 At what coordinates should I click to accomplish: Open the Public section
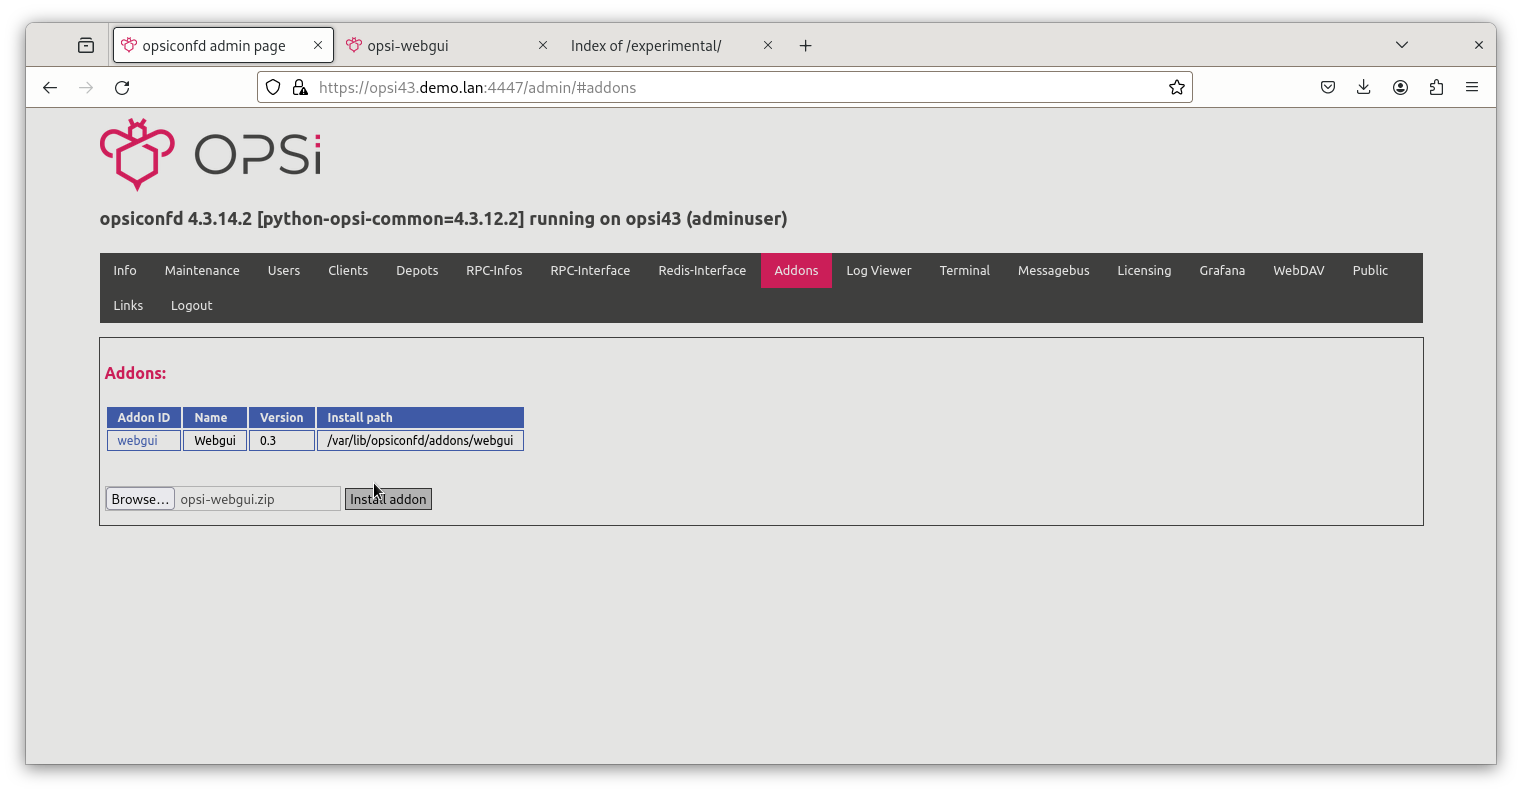click(1370, 271)
